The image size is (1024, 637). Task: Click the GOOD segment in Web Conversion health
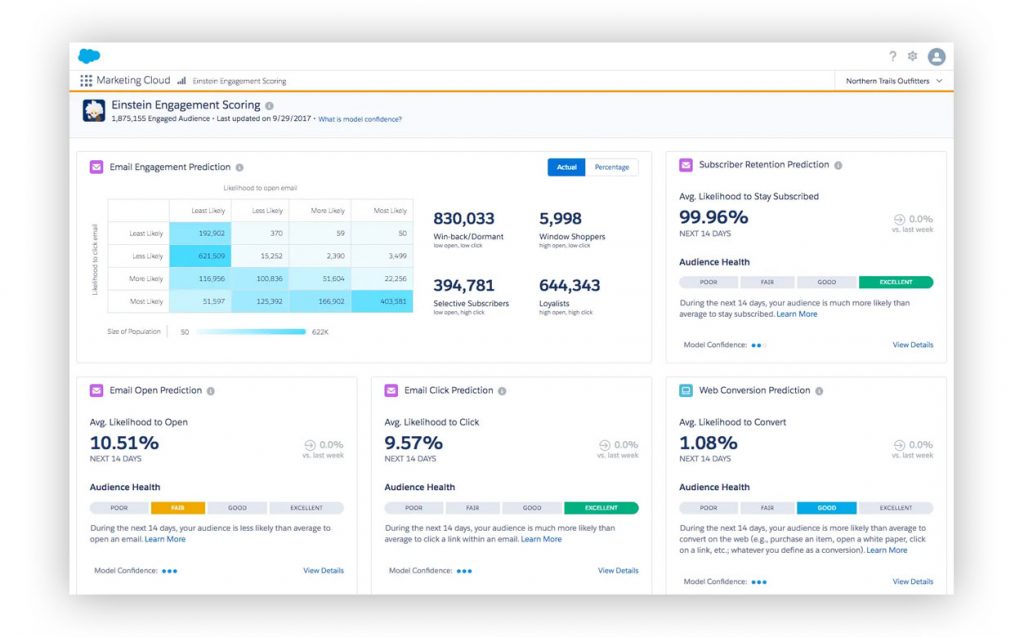click(826, 508)
